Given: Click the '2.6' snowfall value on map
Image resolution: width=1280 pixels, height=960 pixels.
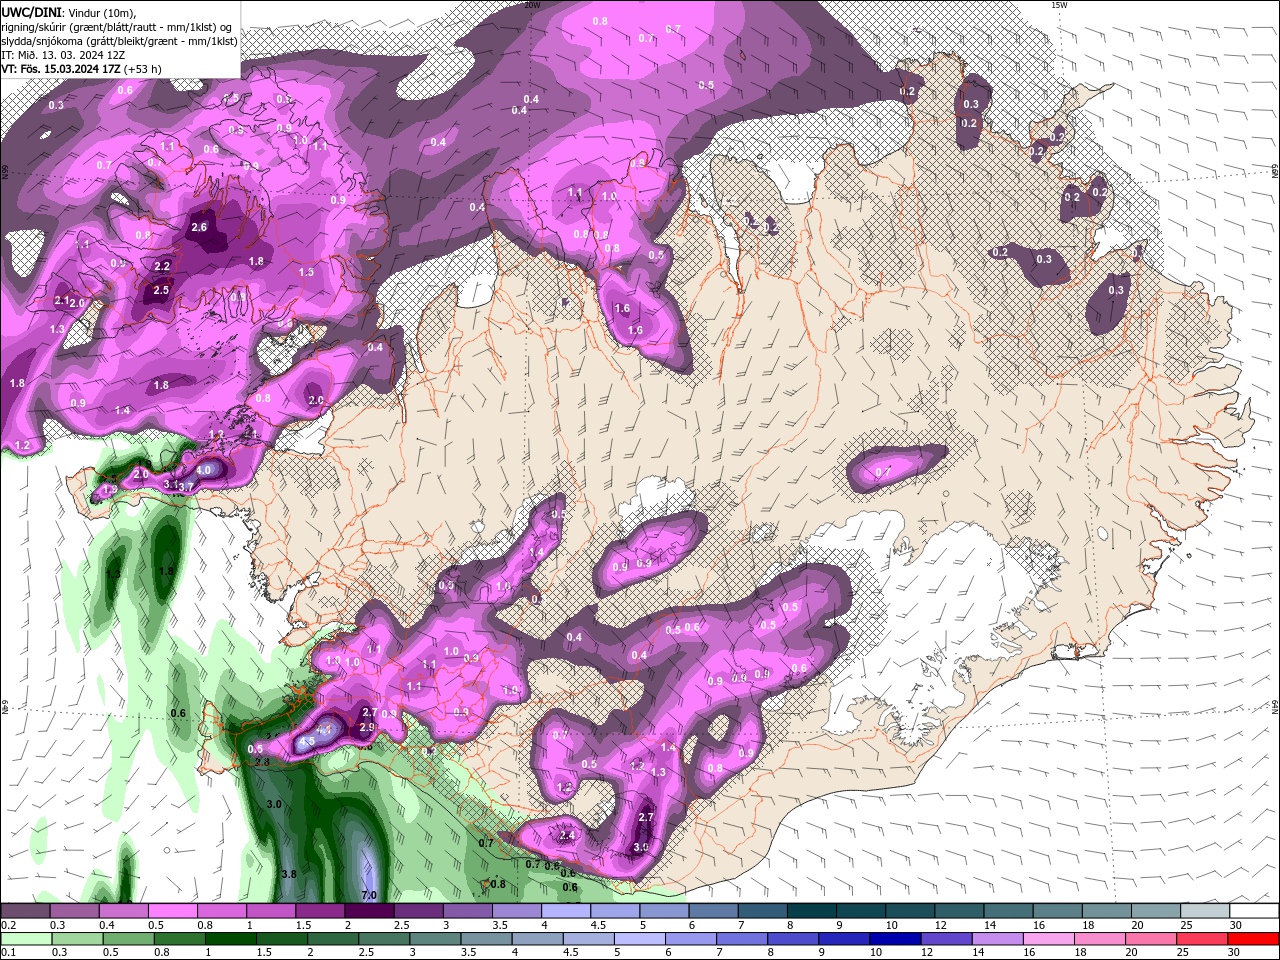Looking at the screenshot, I should [198, 227].
